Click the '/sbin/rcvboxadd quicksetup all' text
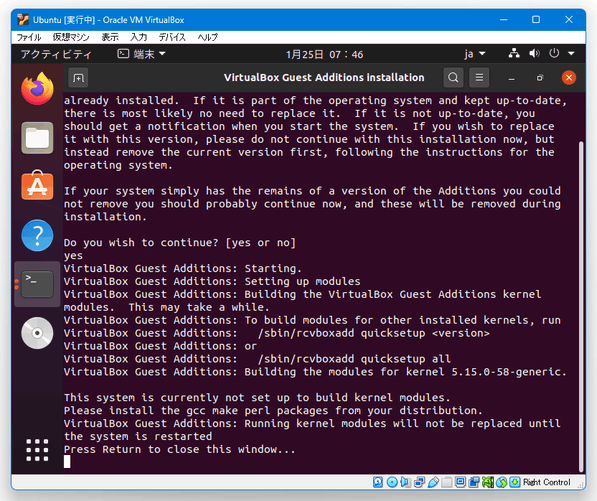Screen dimensions: 597x501 [x=354, y=359]
